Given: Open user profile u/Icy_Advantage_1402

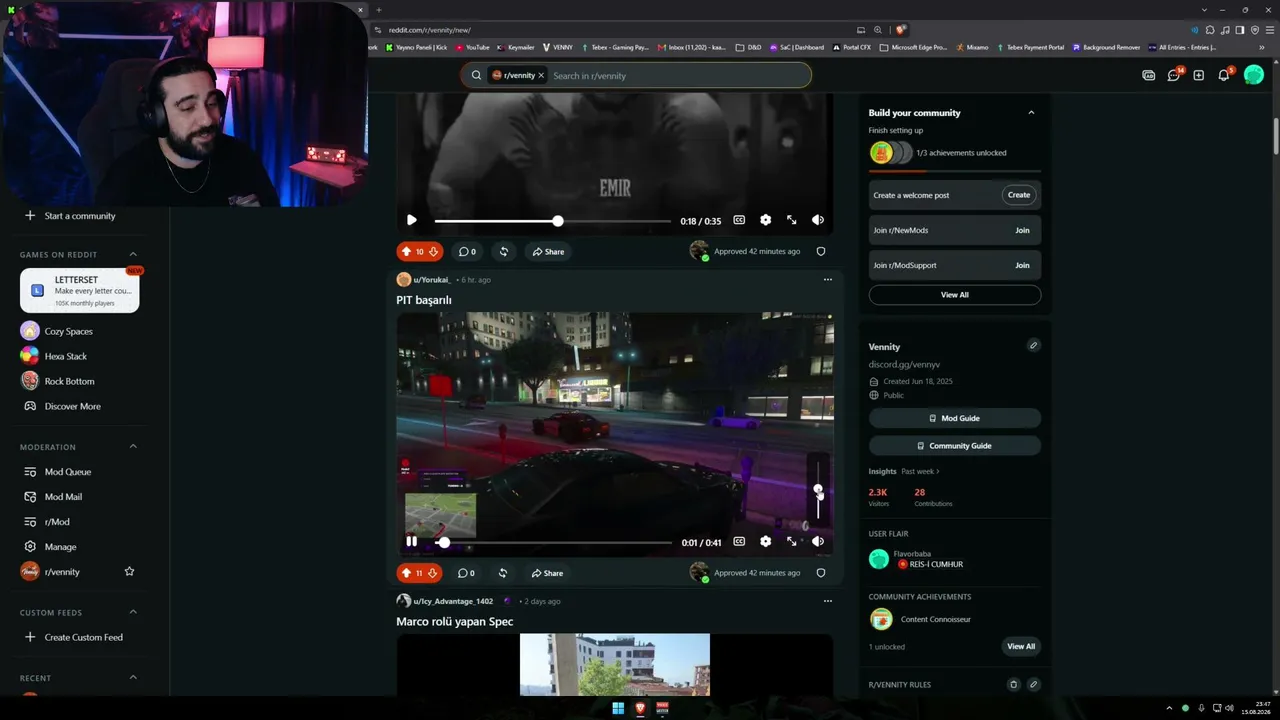Looking at the screenshot, I should (453, 601).
